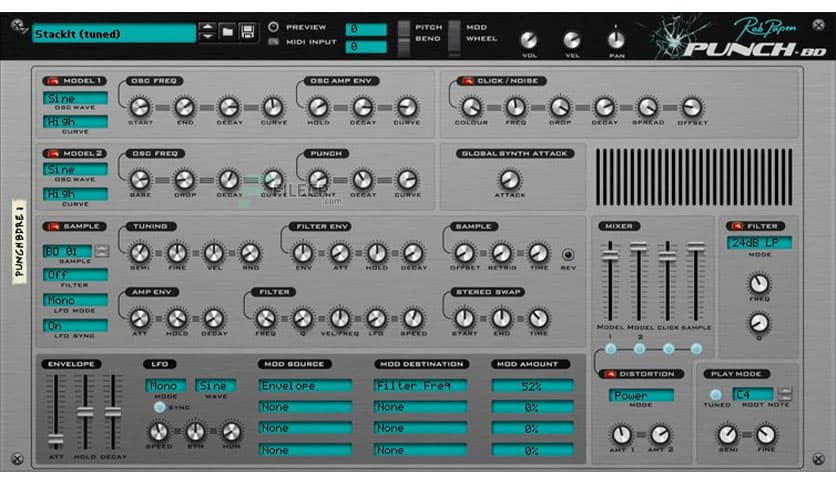Screen dimensions: 836x484
Task: Click Play Mode Fine knob
Action: (x=766, y=435)
